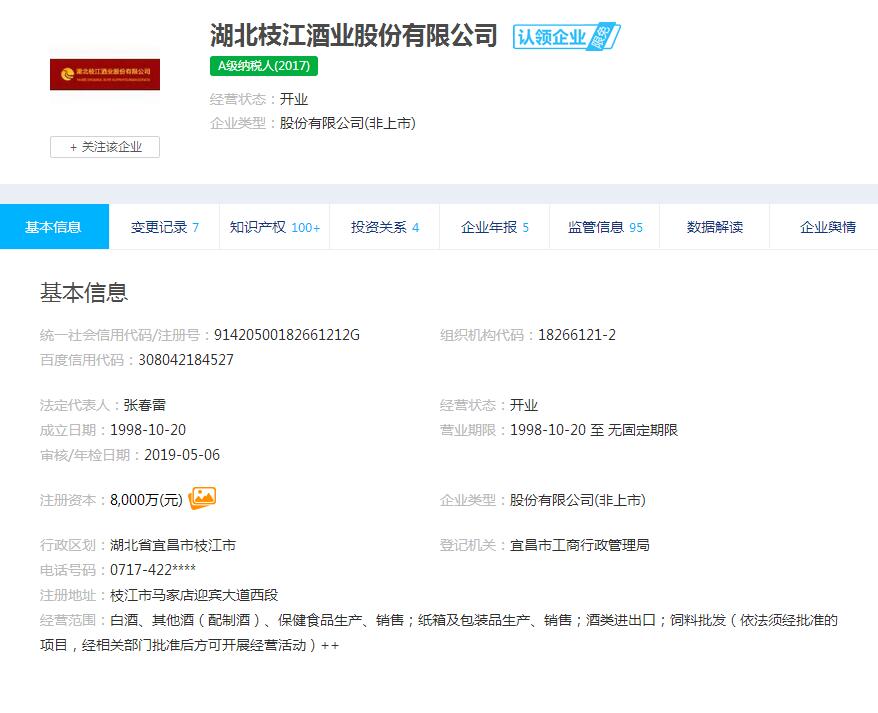The image size is (878, 713).
Task: Click the 关注该企业 follow button
Action: (x=105, y=147)
